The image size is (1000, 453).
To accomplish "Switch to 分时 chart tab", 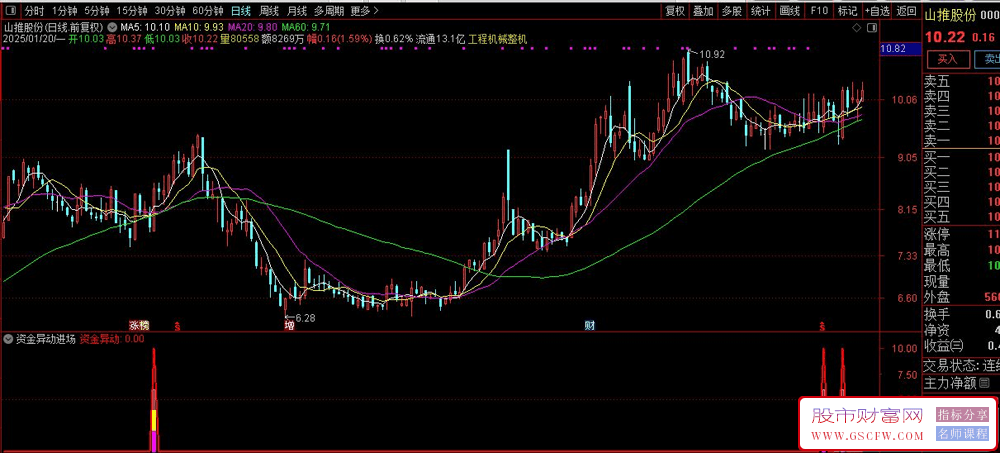I will click(x=34, y=11).
